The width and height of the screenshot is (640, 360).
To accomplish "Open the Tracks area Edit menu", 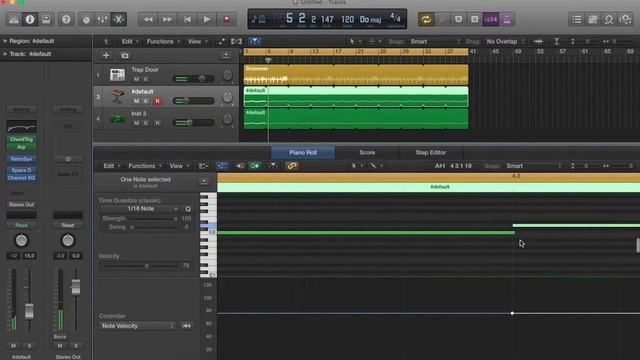I will 130,41.
